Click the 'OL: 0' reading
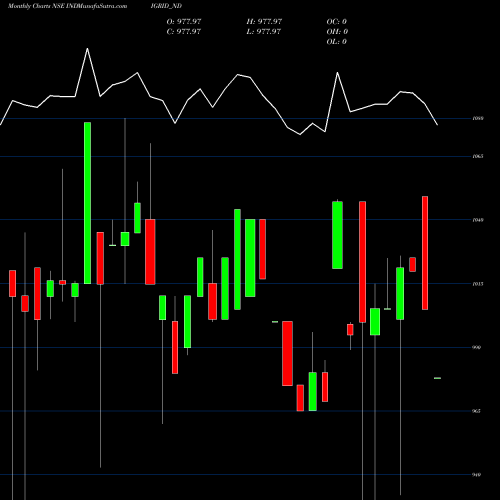 point(337,42)
